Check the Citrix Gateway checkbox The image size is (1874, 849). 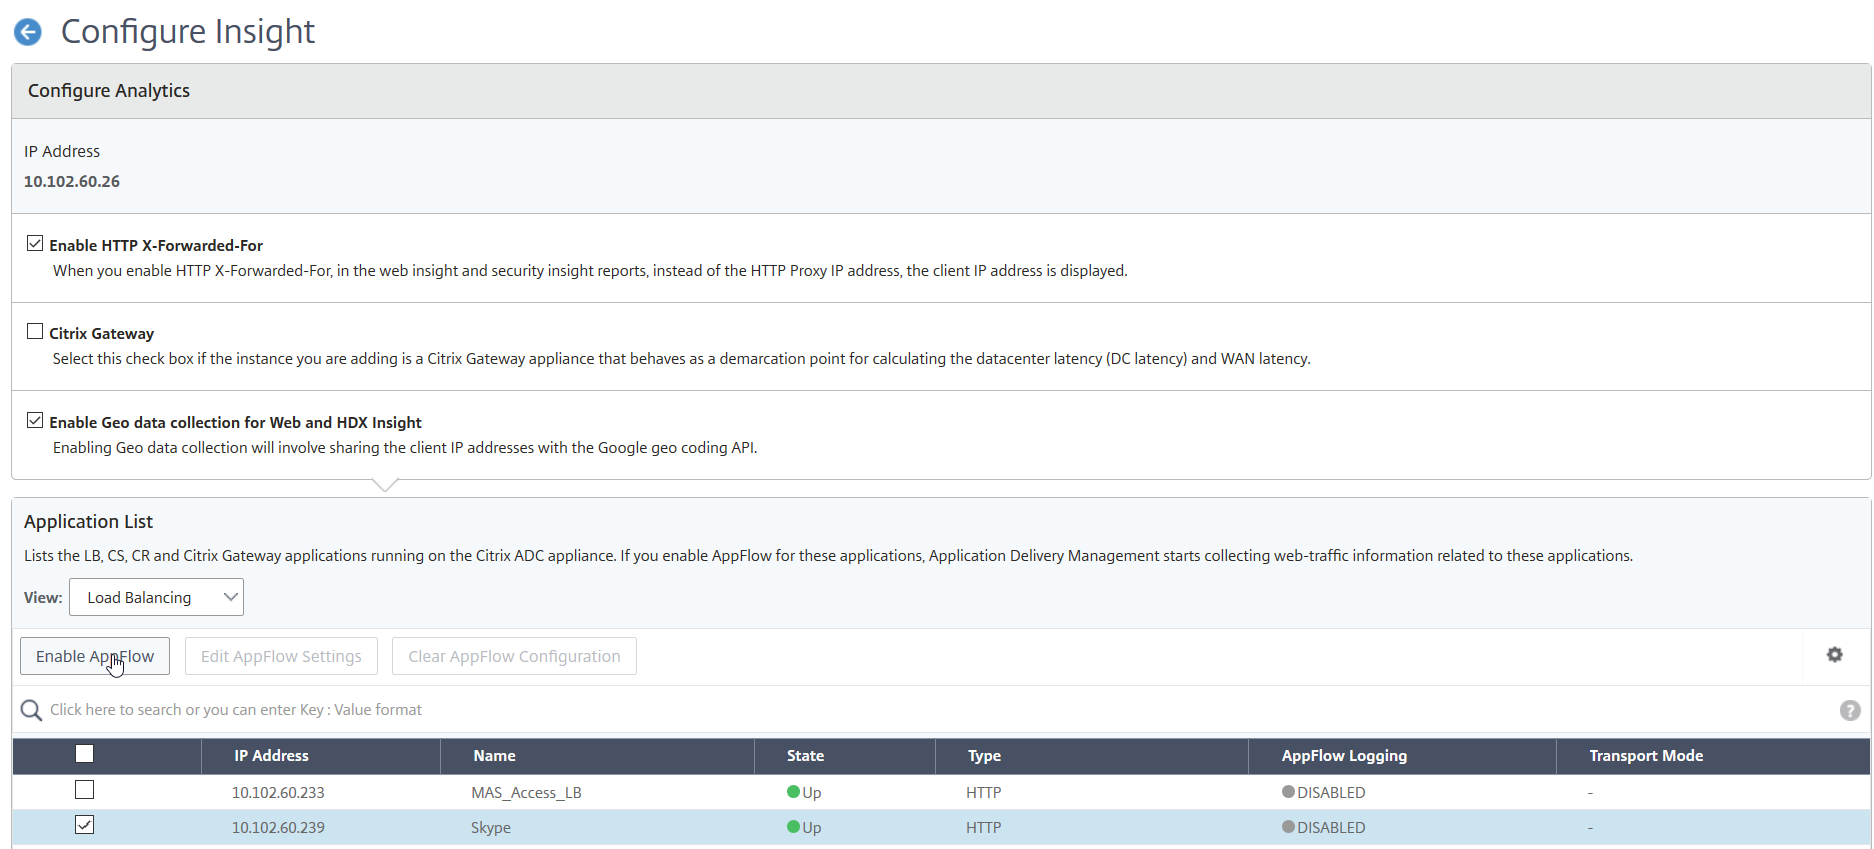point(35,332)
